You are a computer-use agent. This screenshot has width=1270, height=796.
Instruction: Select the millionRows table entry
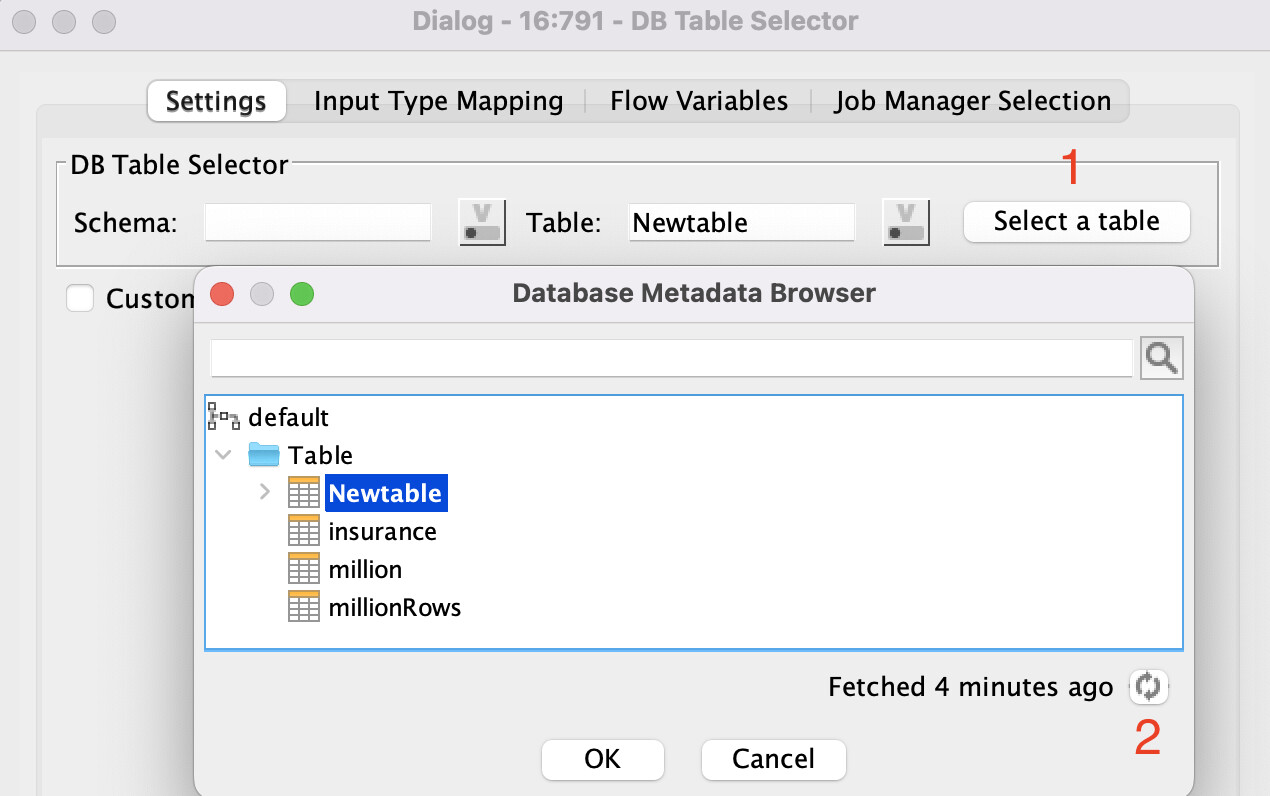(395, 607)
